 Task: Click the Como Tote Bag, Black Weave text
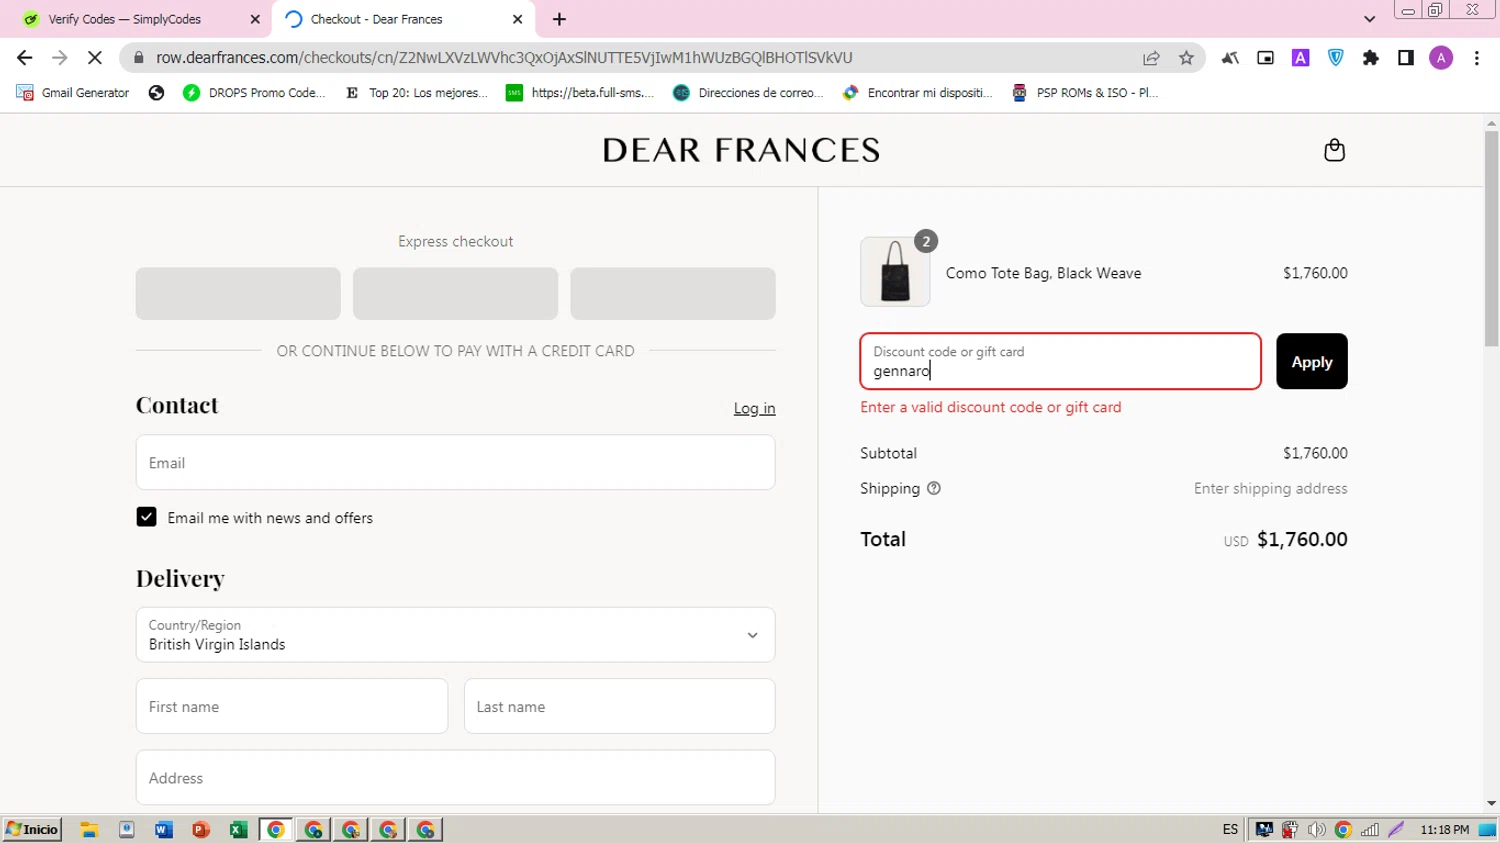(1043, 273)
